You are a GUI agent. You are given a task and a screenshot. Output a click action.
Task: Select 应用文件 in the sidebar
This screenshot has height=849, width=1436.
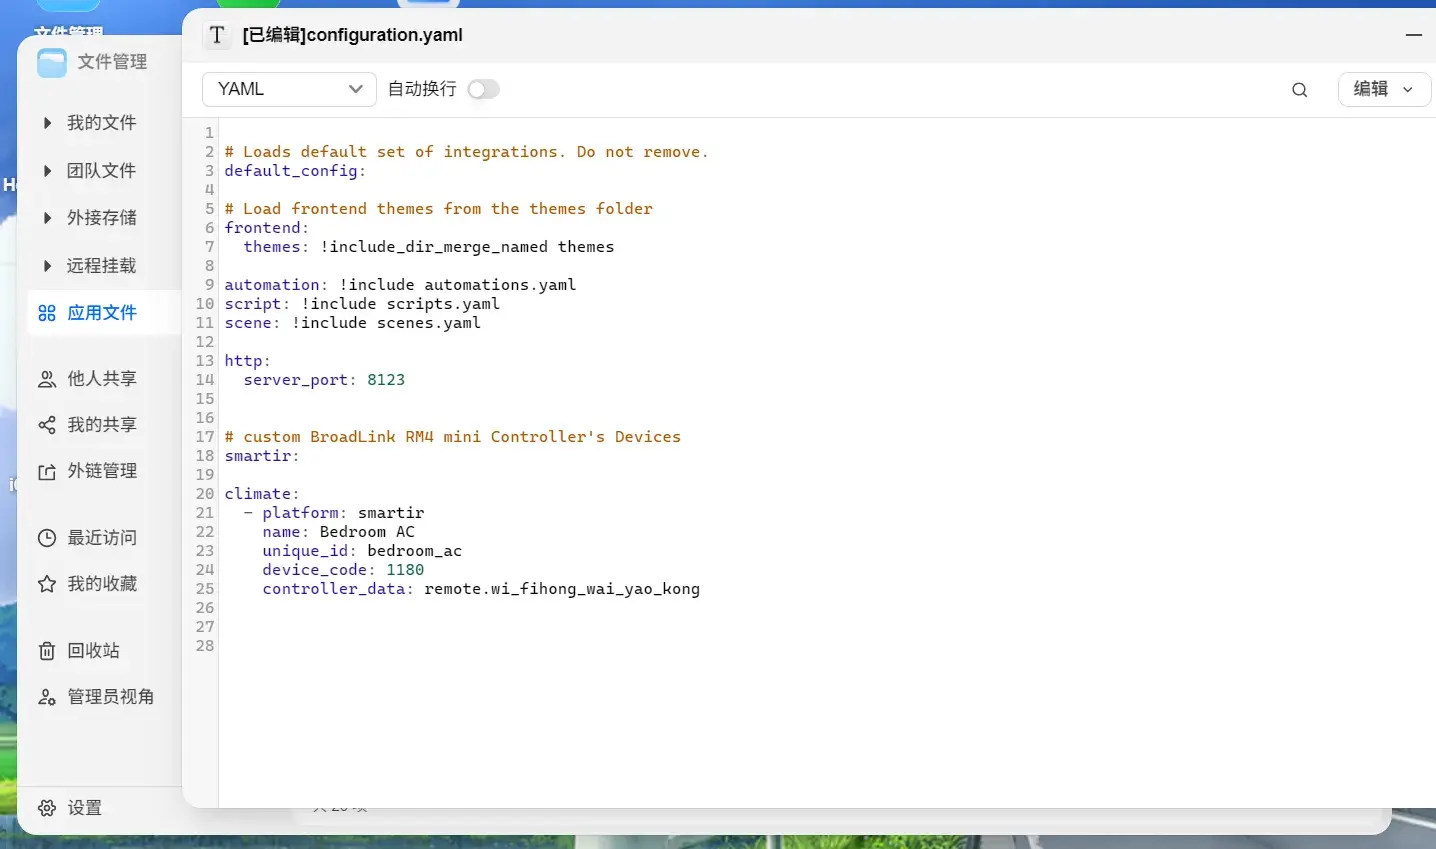pyautogui.click(x=100, y=313)
